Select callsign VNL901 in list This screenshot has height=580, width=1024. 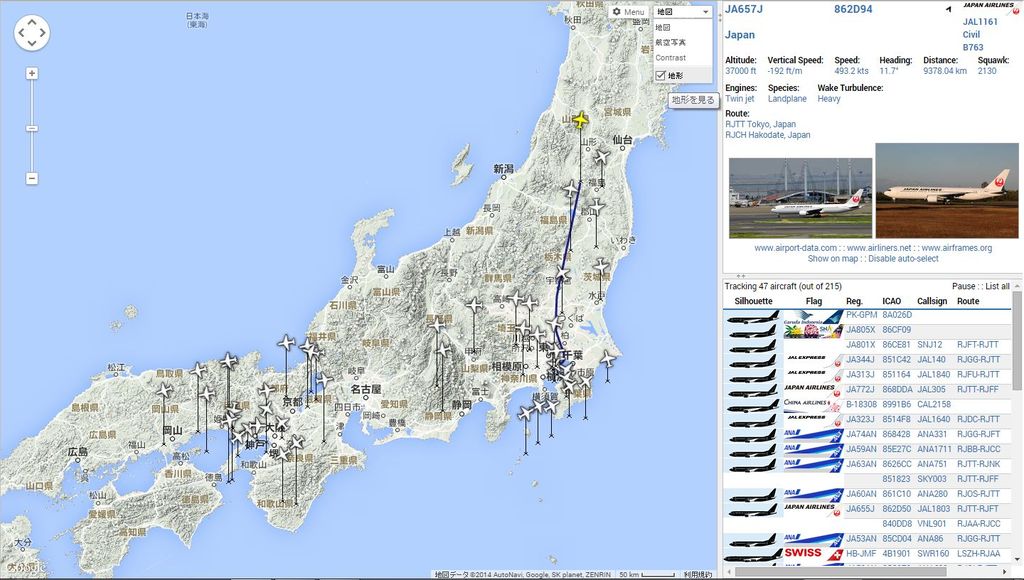coord(932,524)
